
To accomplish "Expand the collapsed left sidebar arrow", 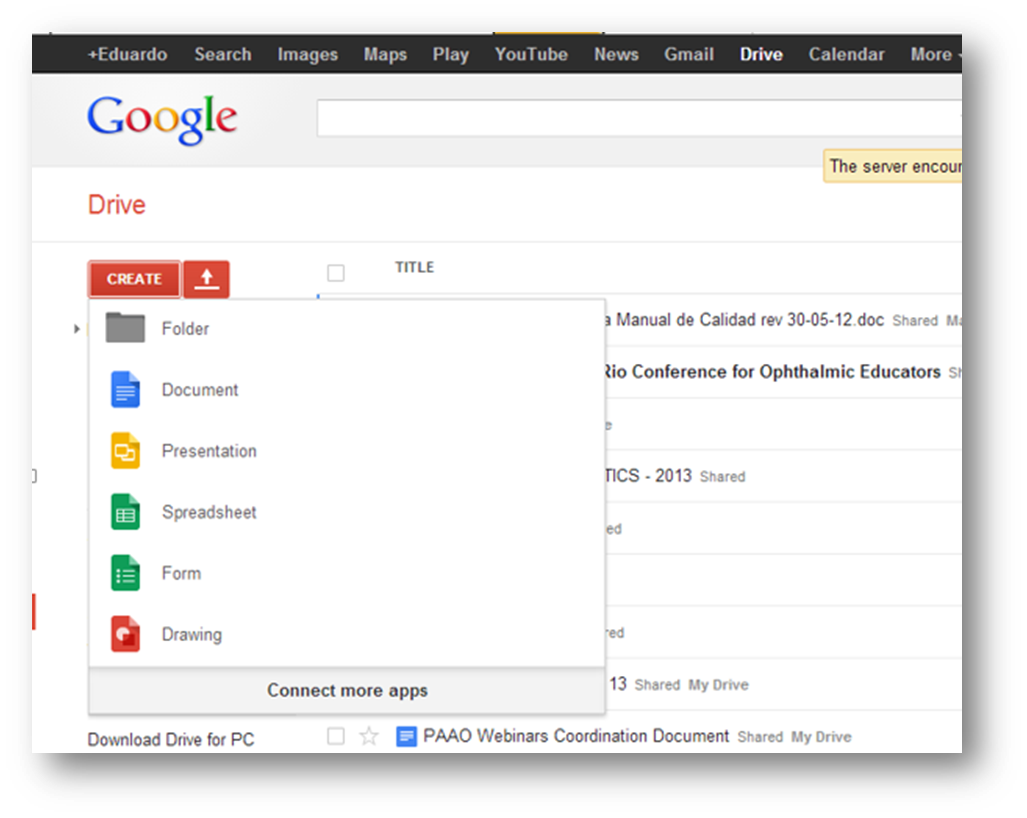I will coord(77,328).
